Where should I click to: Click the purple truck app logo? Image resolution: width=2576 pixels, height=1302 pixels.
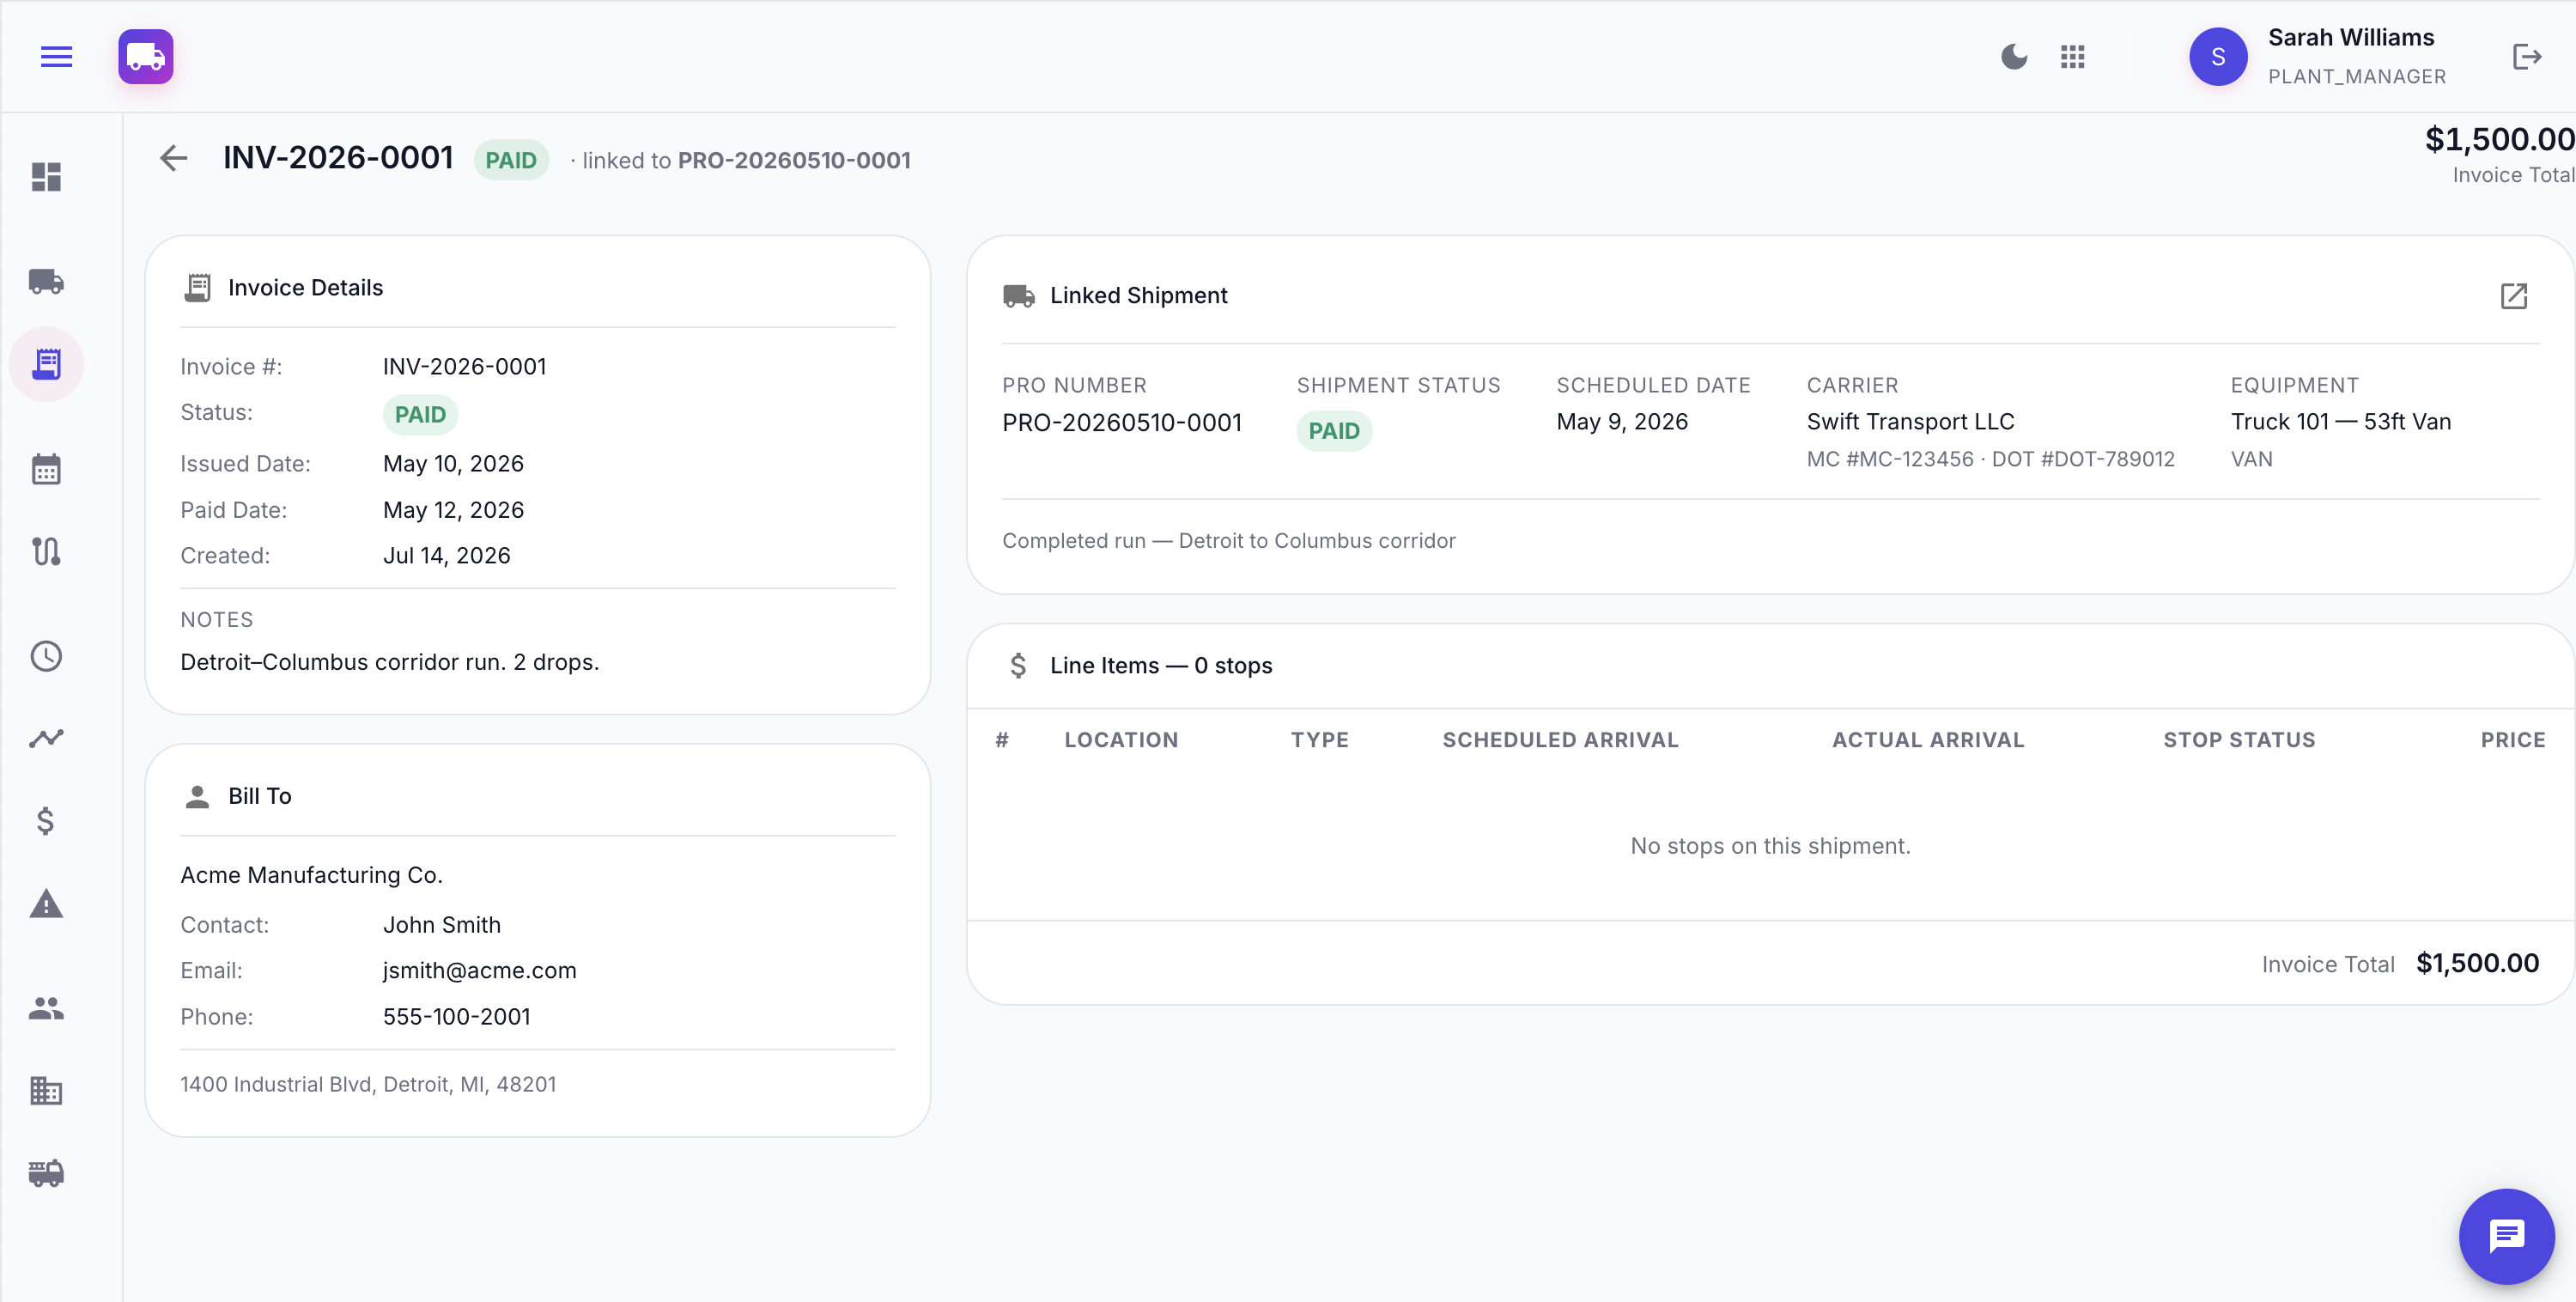146,57
